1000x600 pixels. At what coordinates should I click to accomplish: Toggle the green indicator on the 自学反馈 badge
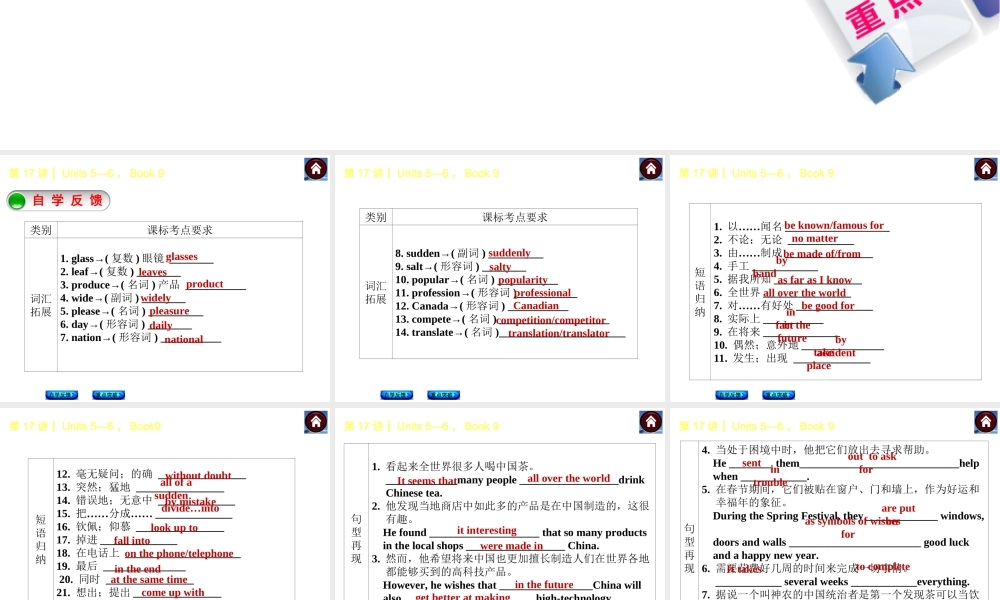pyautogui.click(x=17, y=200)
